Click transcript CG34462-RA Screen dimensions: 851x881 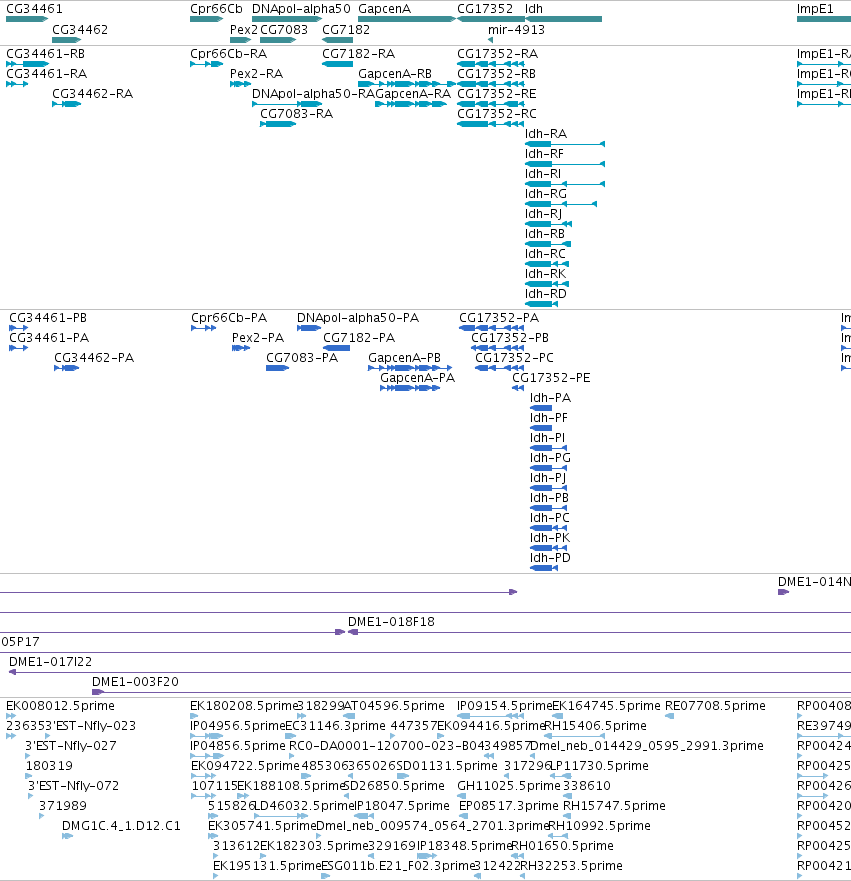click(x=67, y=104)
